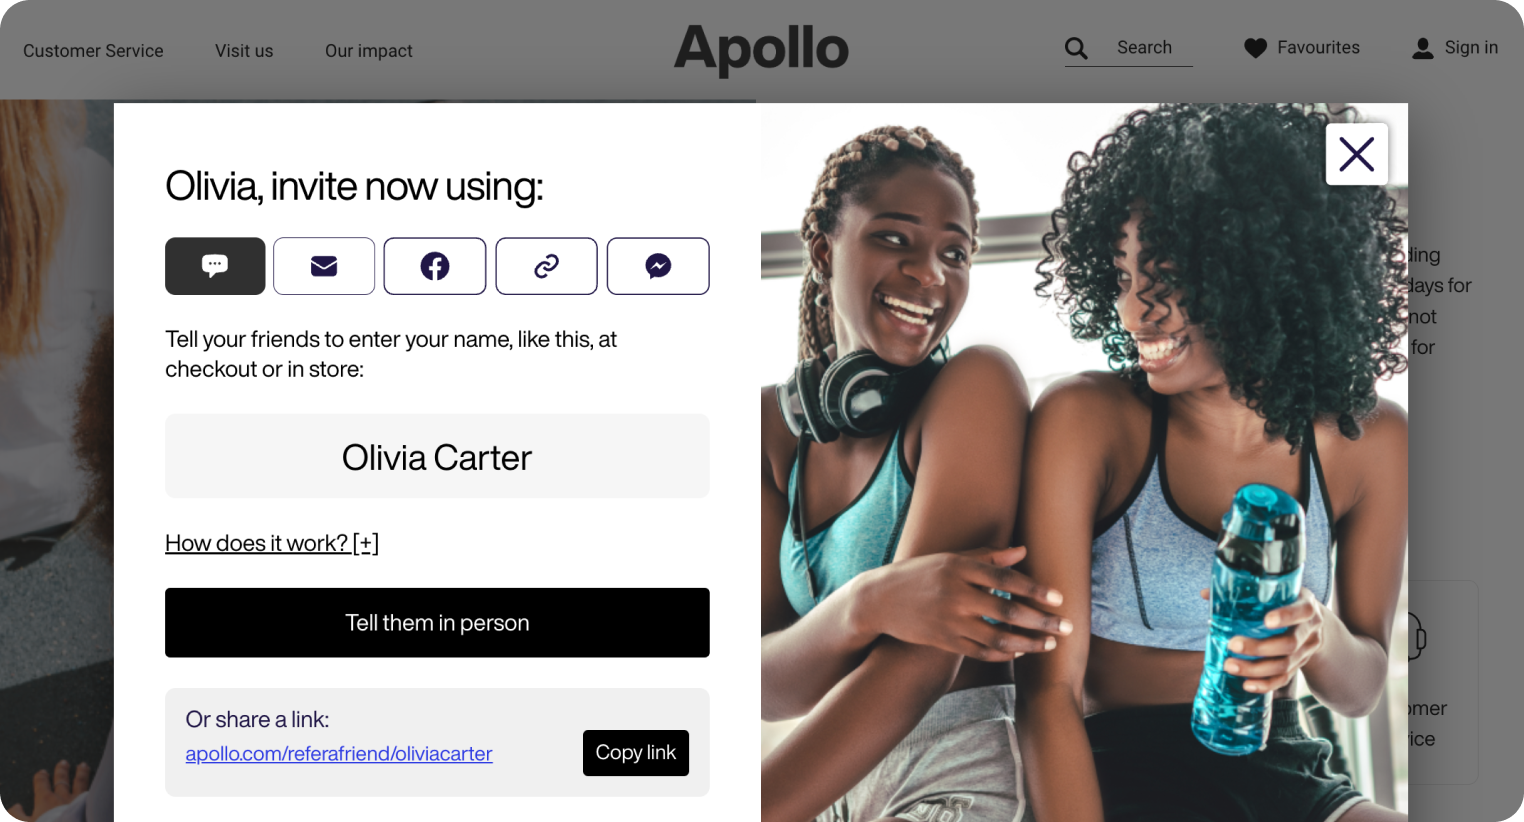
Task: Click the Apollo logo
Action: pyautogui.click(x=761, y=49)
